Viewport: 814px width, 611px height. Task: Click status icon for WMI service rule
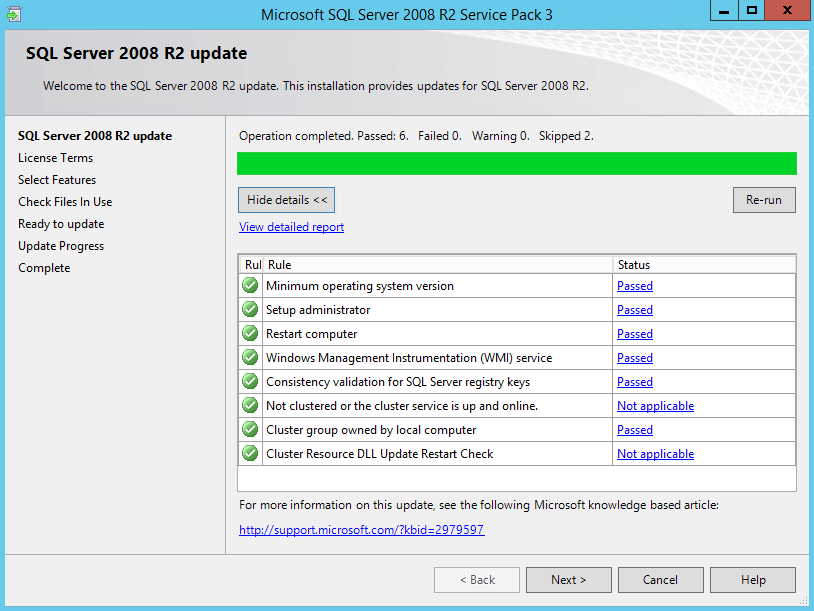coord(249,357)
